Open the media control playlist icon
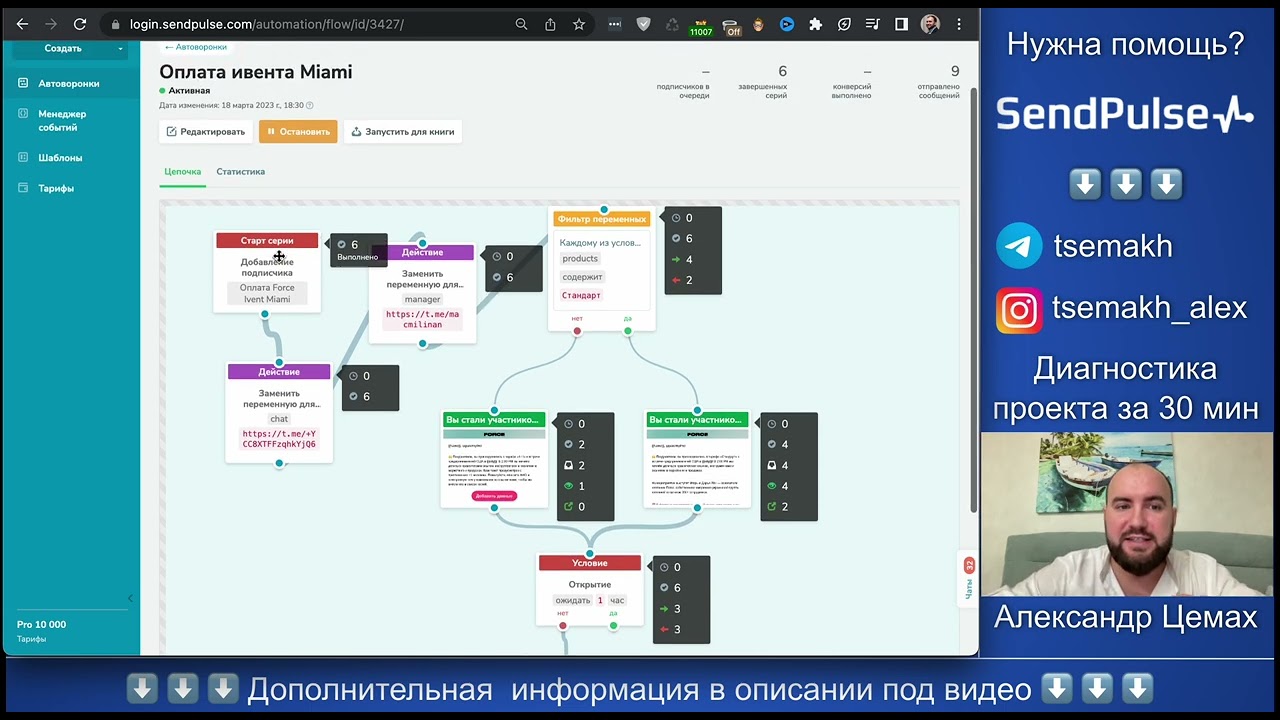The width and height of the screenshot is (1280, 720). click(872, 24)
